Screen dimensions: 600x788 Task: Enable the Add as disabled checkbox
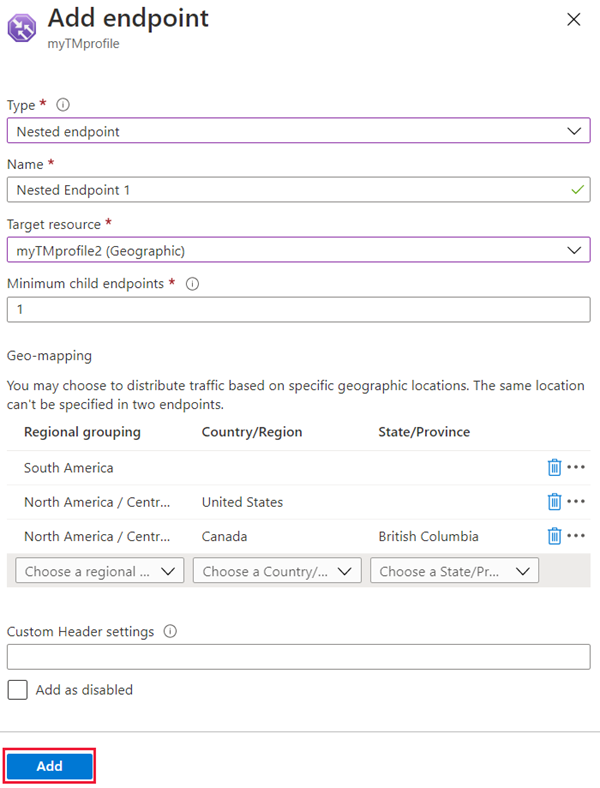(17, 690)
